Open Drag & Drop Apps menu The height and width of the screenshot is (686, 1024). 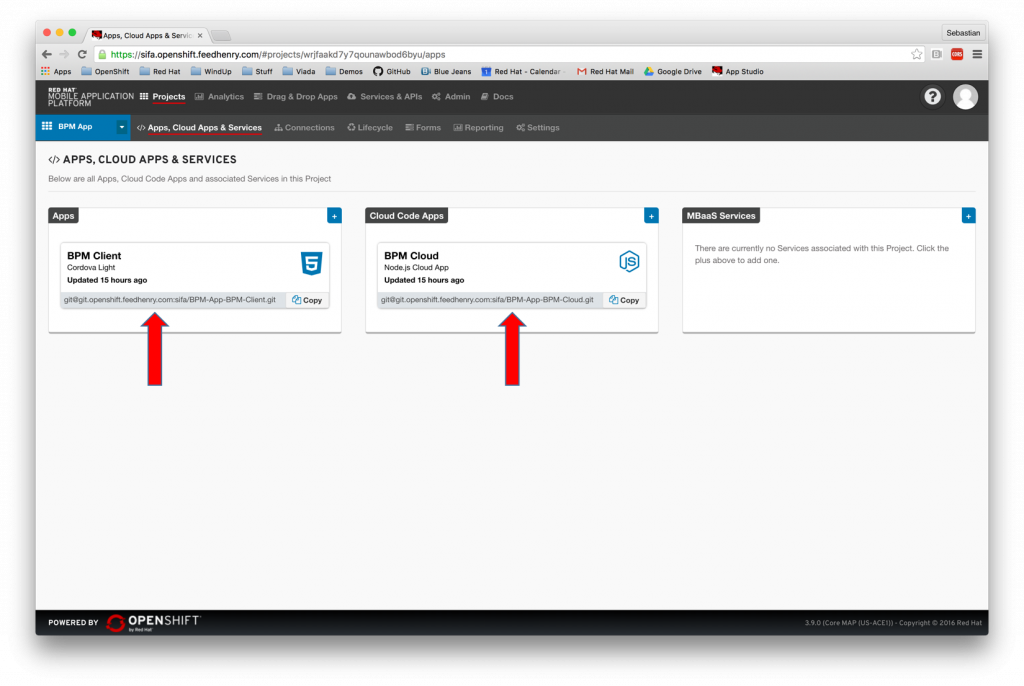[x=296, y=97]
